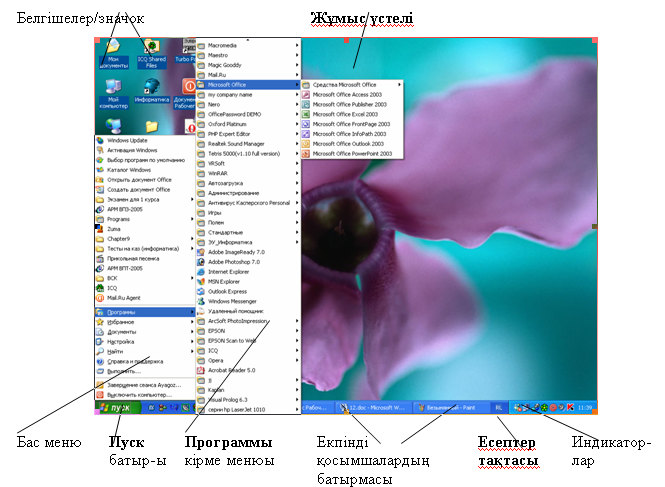The image size is (665, 487).
Task: Launch Internet Explorer from Programs menu
Action: [x=248, y=271]
